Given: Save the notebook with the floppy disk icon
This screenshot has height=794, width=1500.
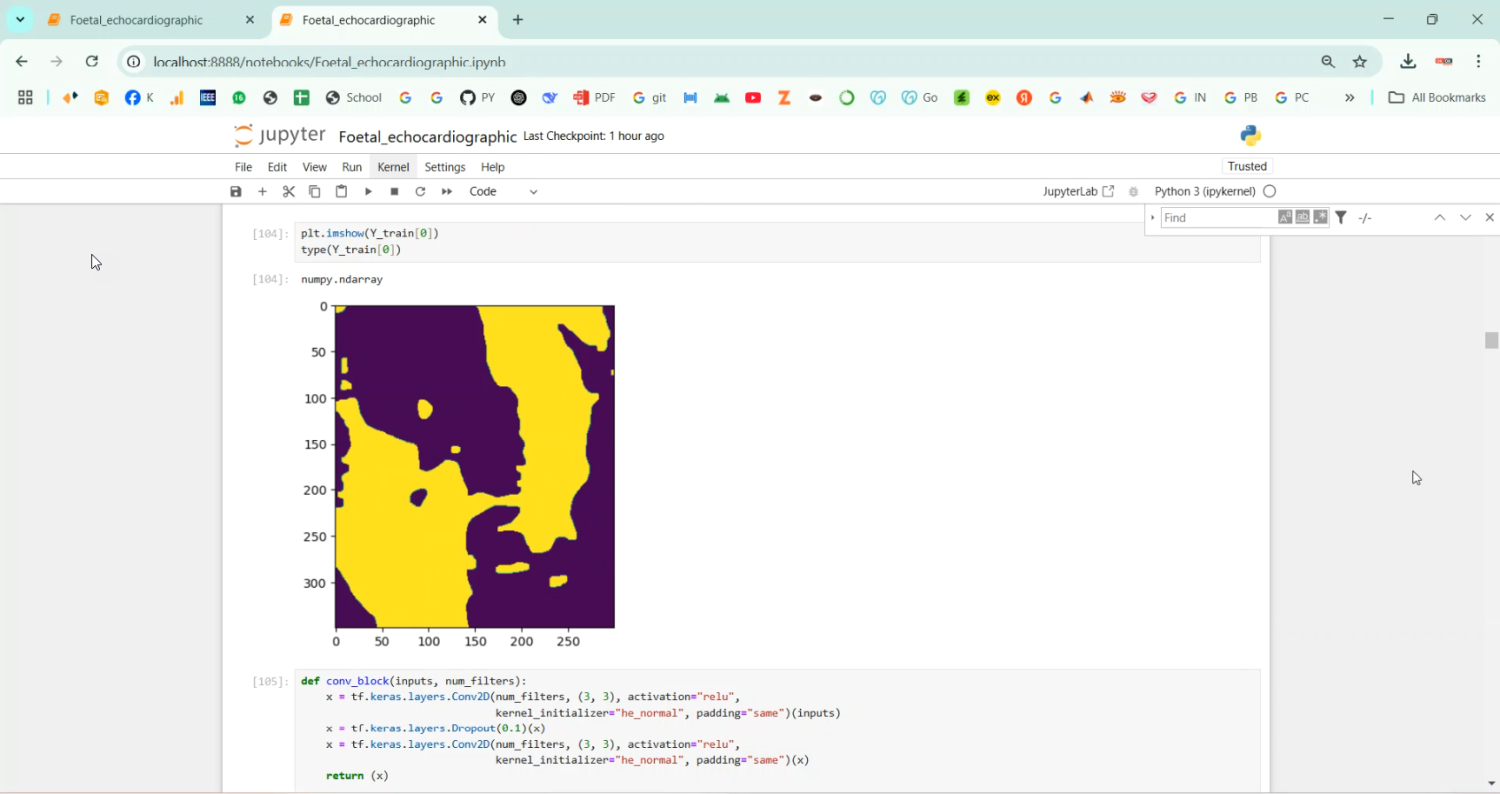Looking at the screenshot, I should 236,191.
